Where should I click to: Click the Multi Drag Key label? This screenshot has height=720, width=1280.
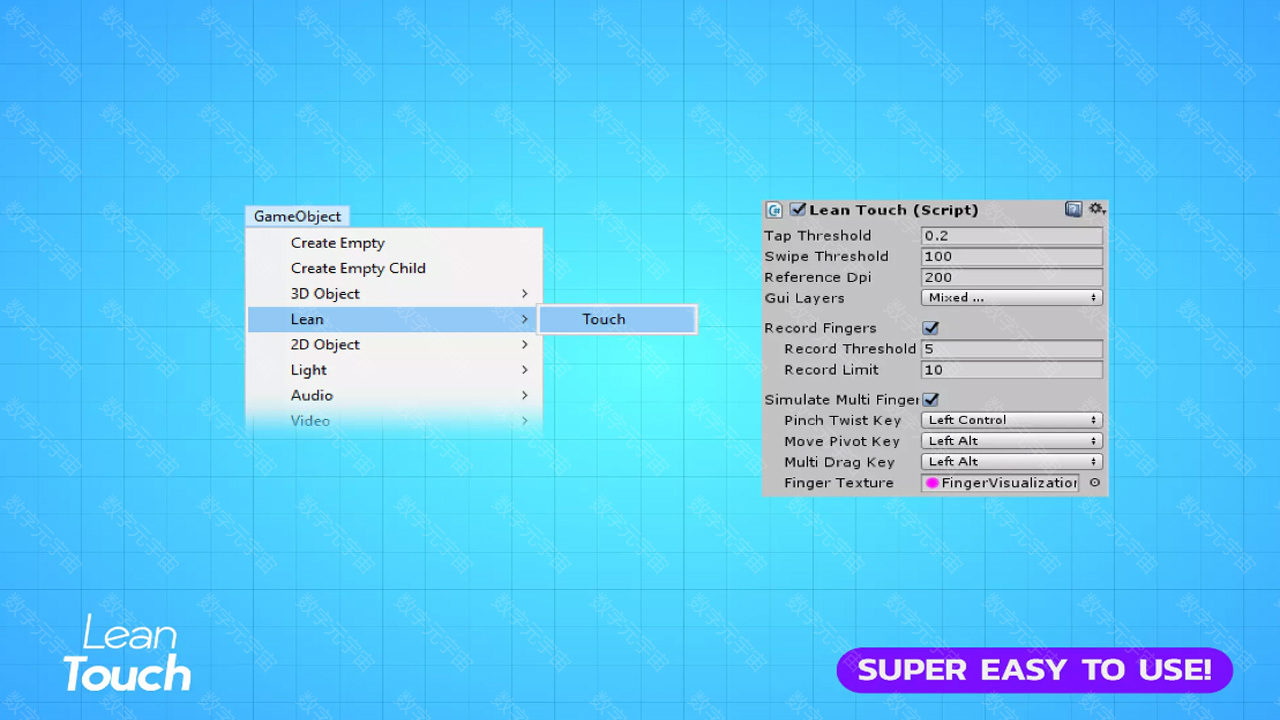click(x=839, y=463)
